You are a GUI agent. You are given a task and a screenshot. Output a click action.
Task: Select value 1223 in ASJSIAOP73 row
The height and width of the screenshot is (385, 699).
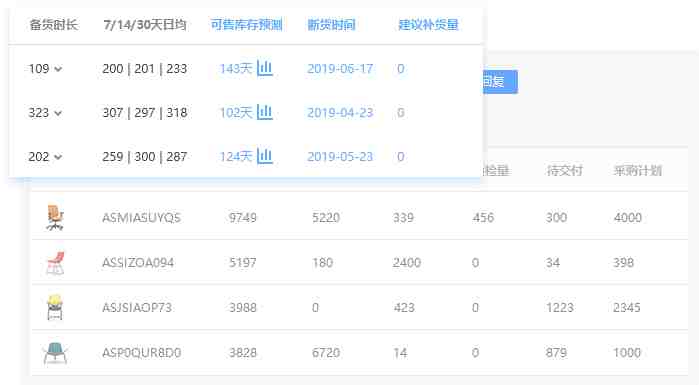coord(560,307)
